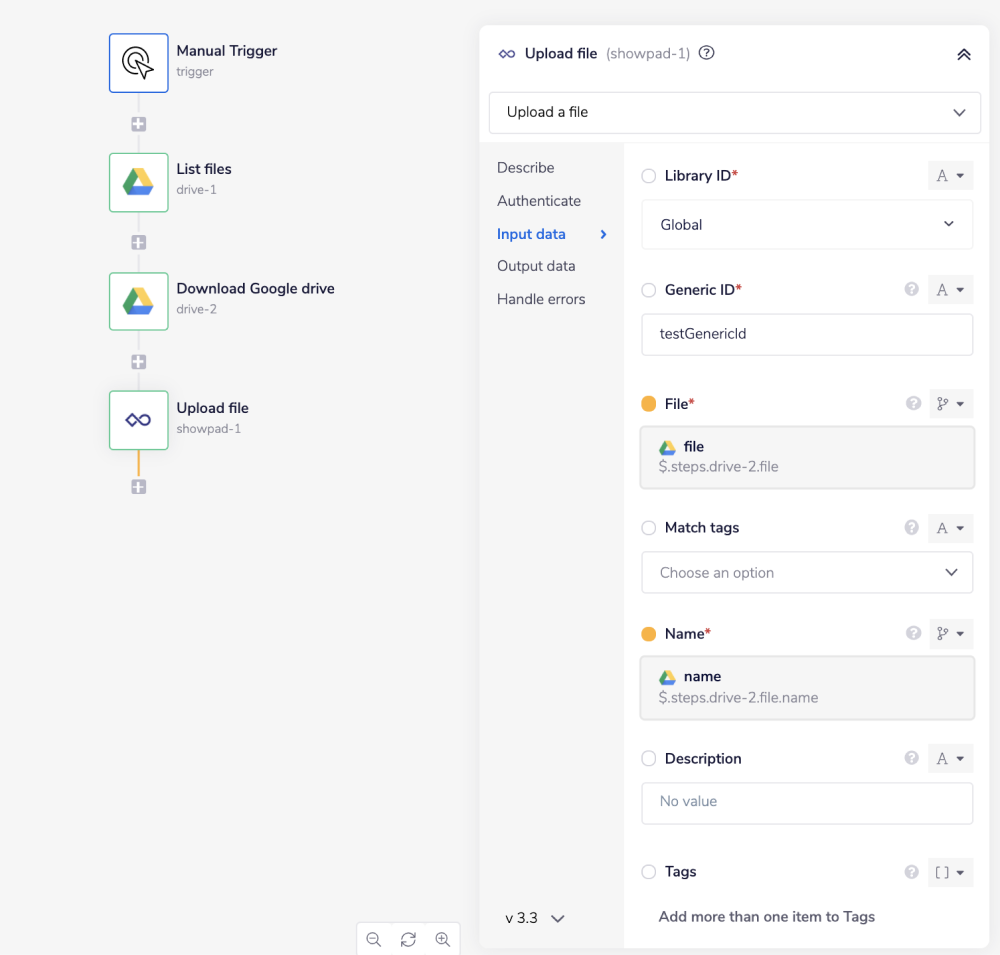Enable the Description field radio circle
This screenshot has height=955, width=1000.
point(649,759)
